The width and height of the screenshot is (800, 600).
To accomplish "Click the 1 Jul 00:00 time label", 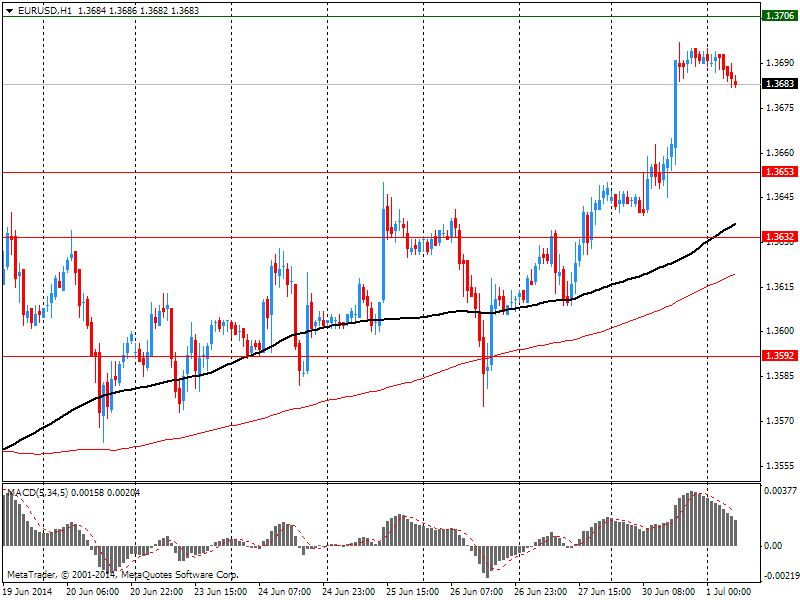I will click(729, 591).
